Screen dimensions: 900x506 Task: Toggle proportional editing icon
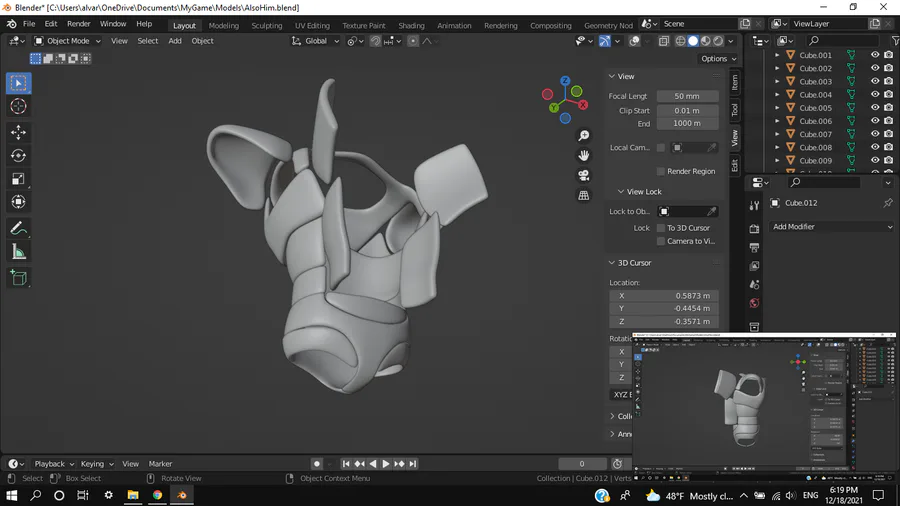click(413, 41)
